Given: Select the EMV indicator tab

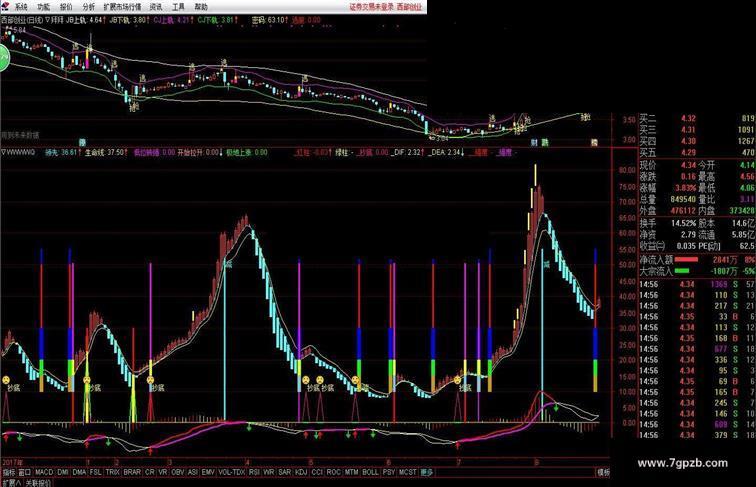Looking at the screenshot, I should tap(208, 472).
